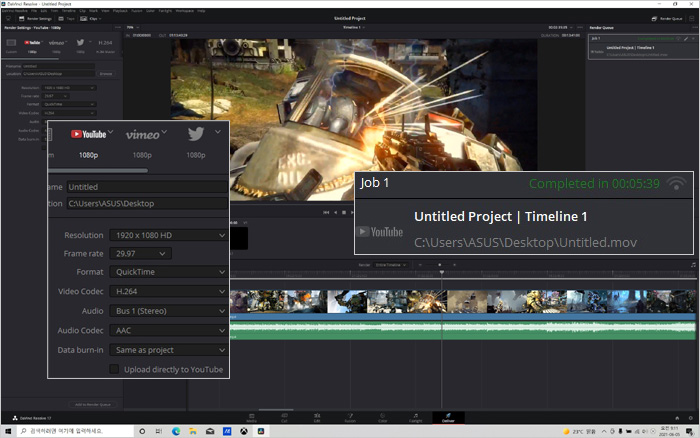Select the H.264 Master render preset

pos(105,46)
